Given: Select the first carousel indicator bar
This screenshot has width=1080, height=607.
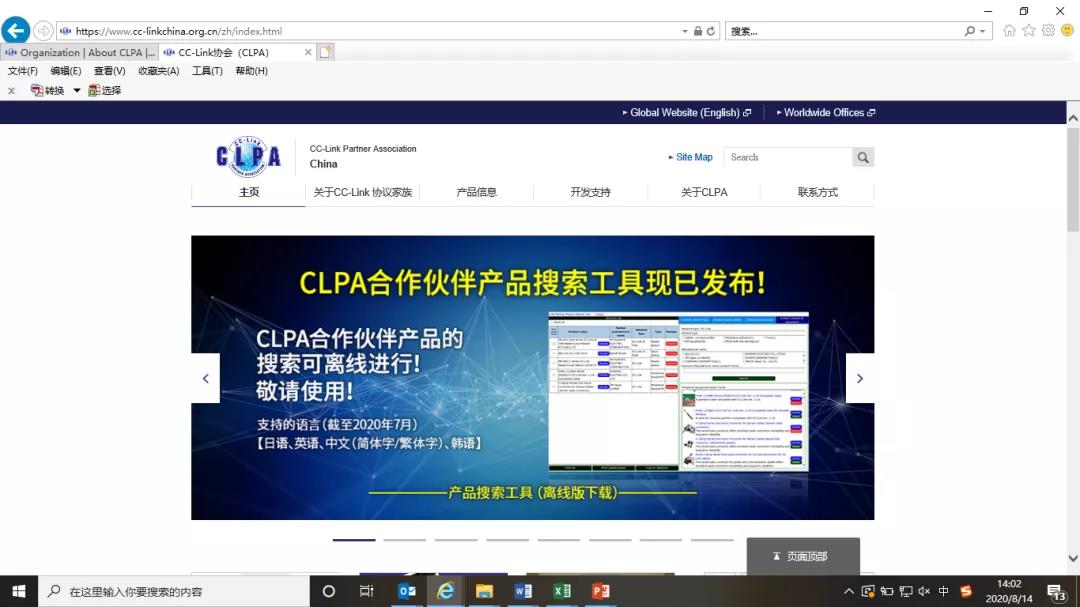Looking at the screenshot, I should coord(354,540).
